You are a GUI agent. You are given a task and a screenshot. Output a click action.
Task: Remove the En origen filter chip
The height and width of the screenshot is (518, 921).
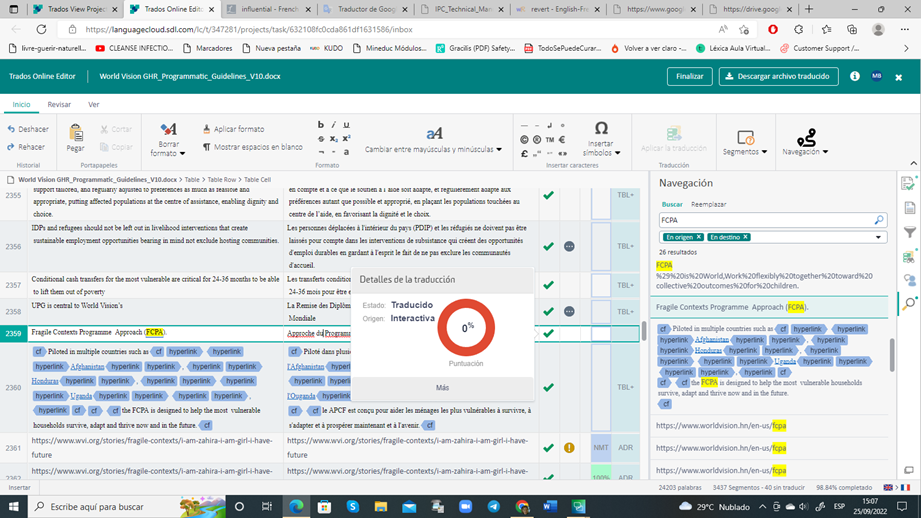tap(699, 237)
